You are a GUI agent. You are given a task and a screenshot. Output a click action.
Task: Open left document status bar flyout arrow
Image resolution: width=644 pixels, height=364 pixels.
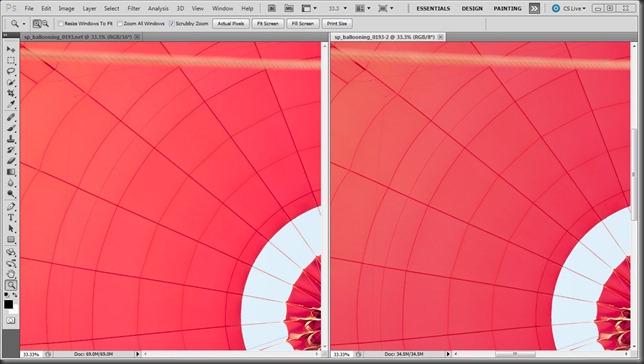tap(138, 354)
